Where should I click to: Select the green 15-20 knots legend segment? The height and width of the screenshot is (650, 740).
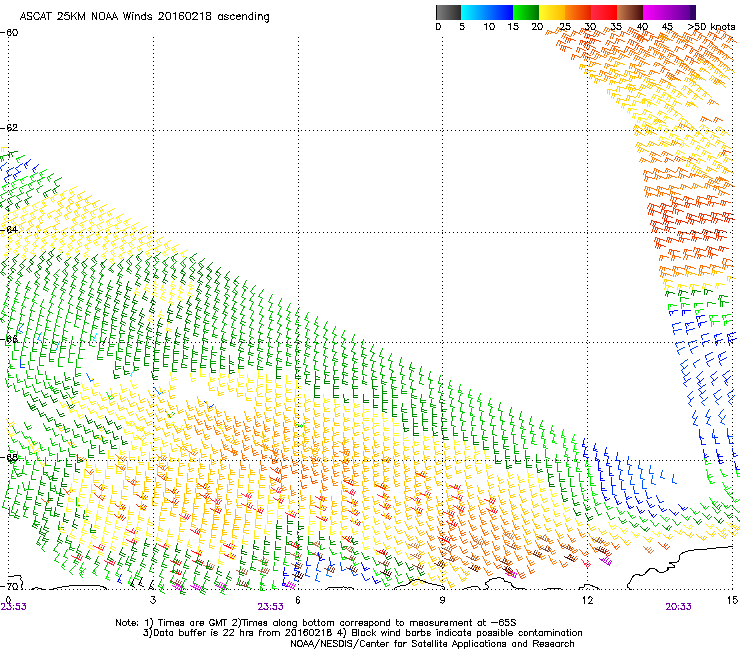(x=526, y=12)
